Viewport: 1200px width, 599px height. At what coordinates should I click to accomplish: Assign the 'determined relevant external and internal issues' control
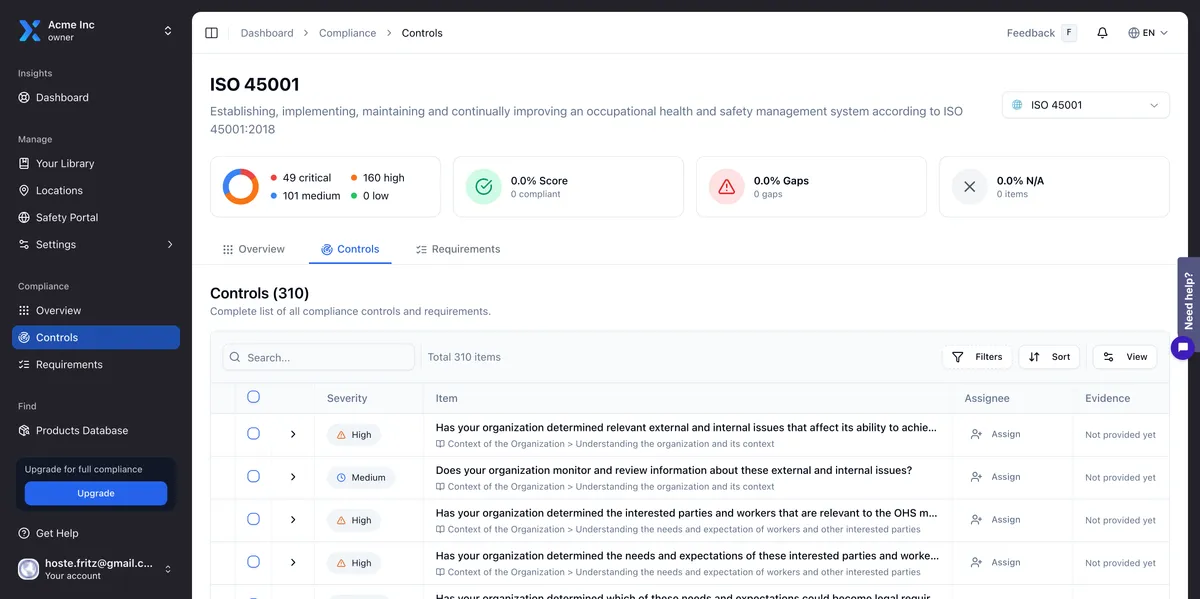[x=995, y=434]
